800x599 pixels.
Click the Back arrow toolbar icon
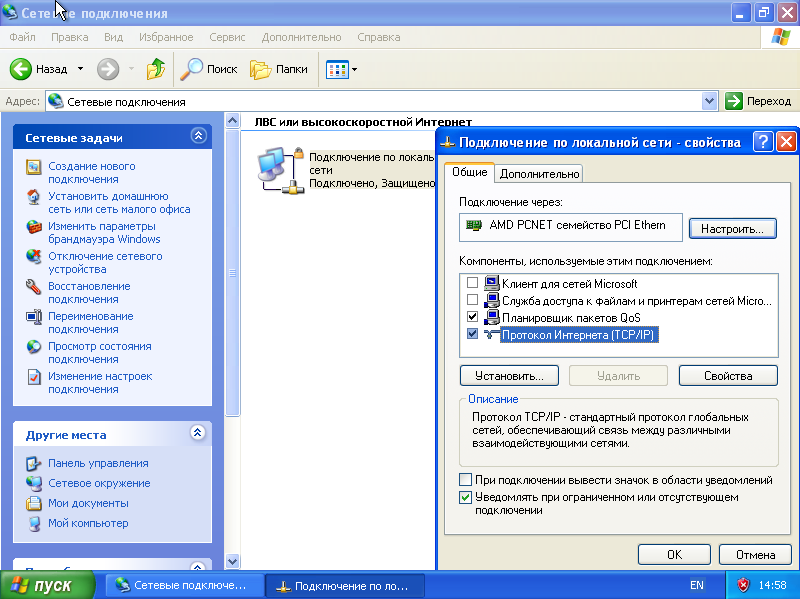pos(22,69)
